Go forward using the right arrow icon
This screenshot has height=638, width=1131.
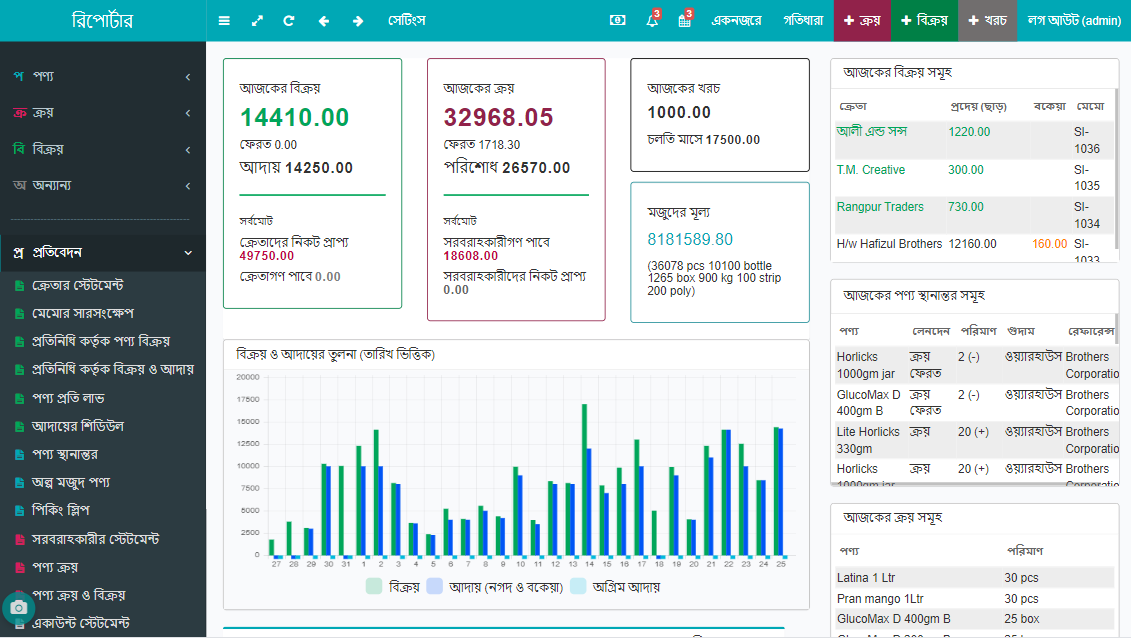(x=357, y=21)
